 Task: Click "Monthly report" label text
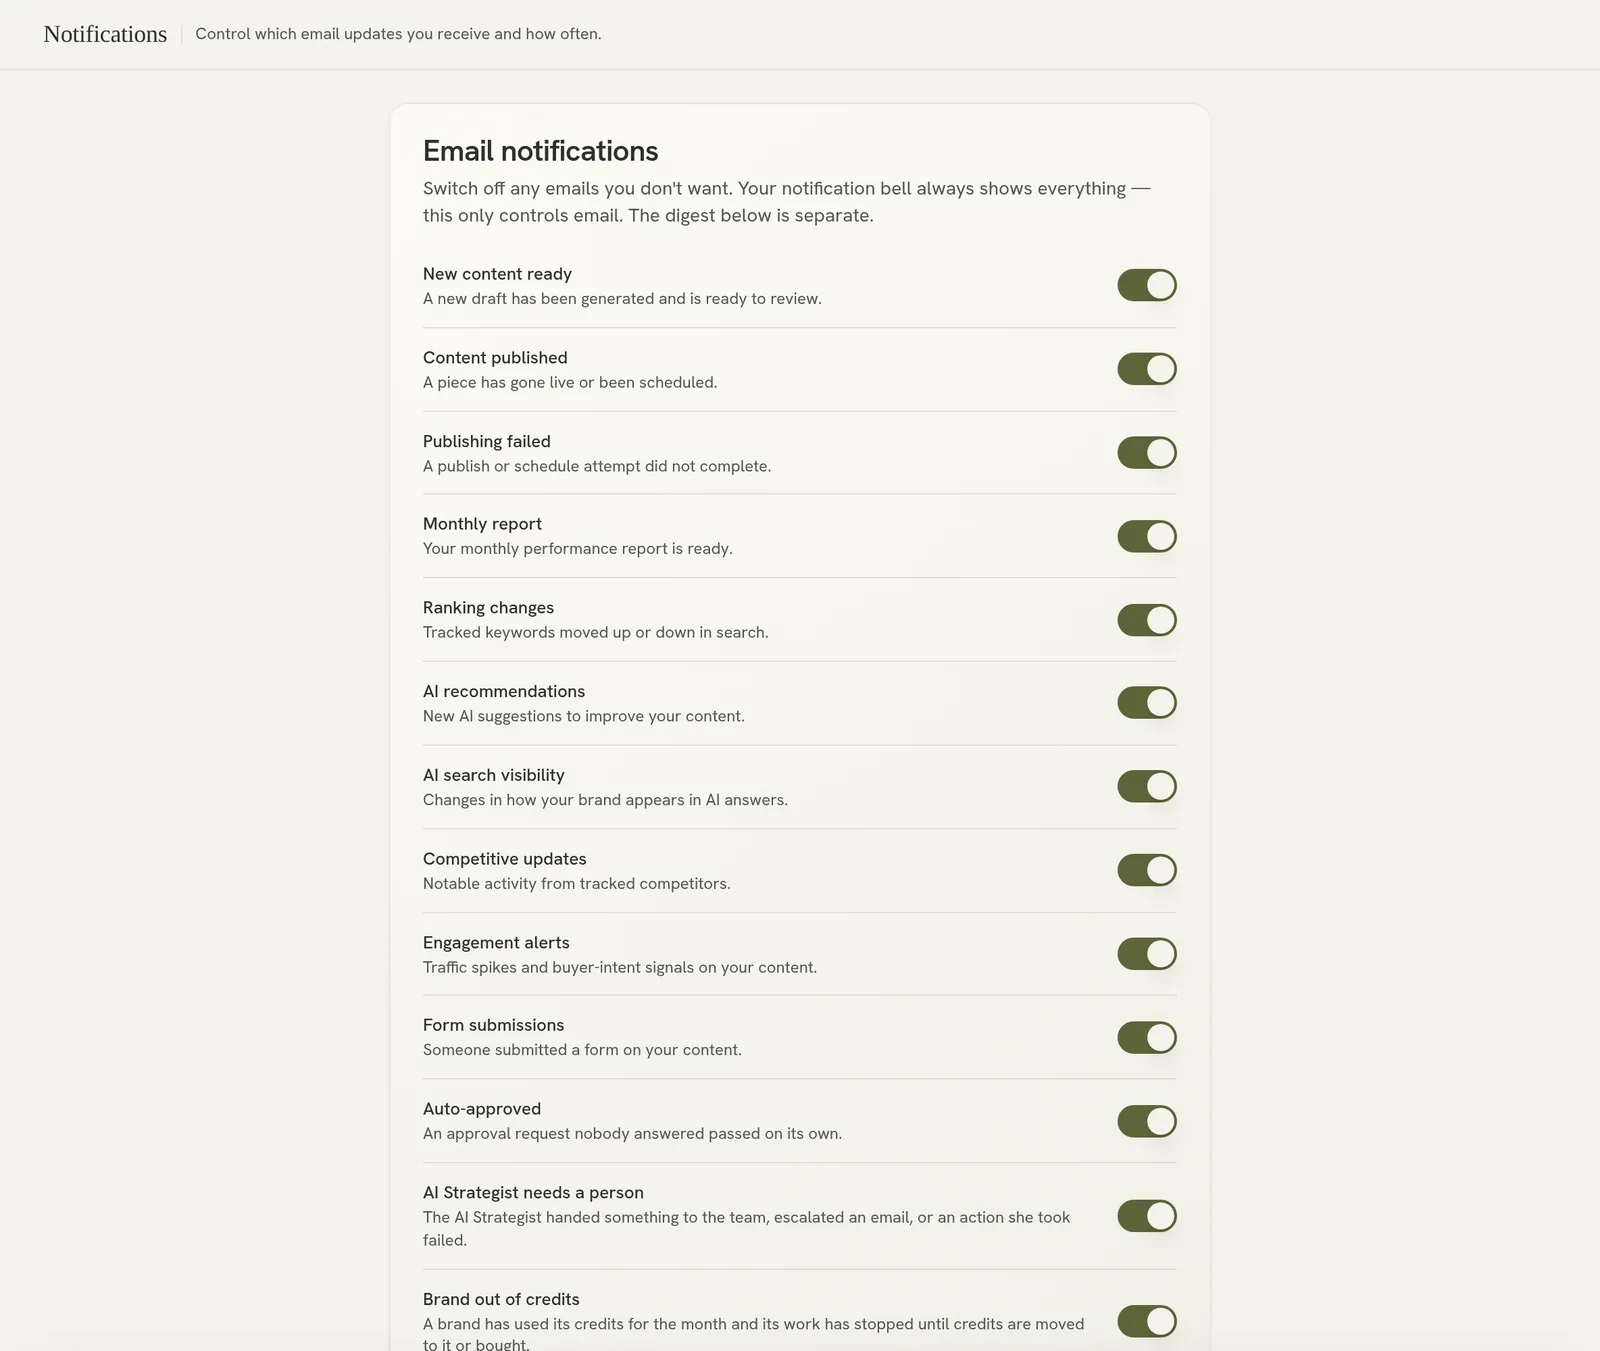tap(482, 524)
